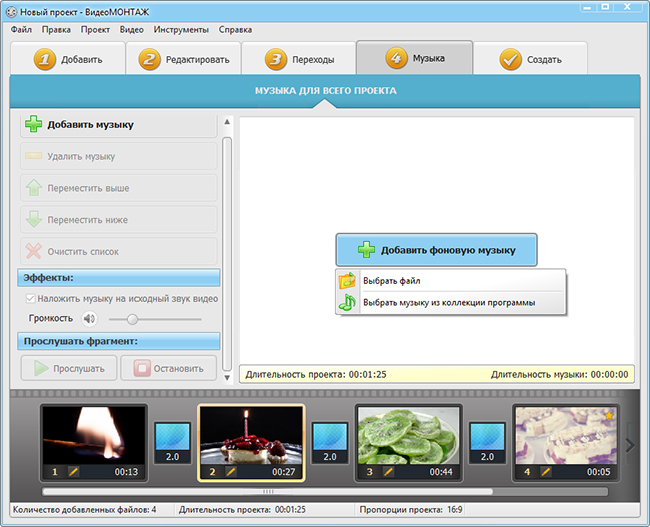
Task: Click the green music note collection icon
Action: point(347,302)
